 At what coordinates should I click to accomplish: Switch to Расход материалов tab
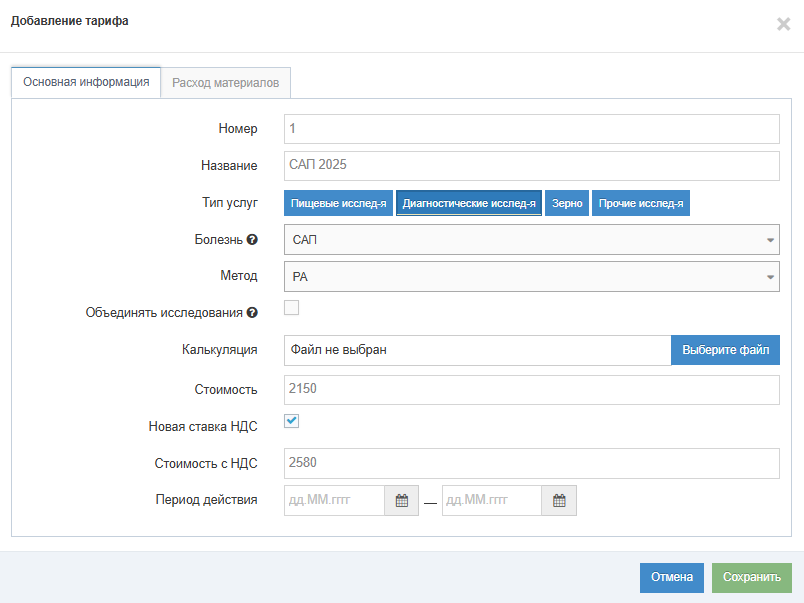[225, 83]
